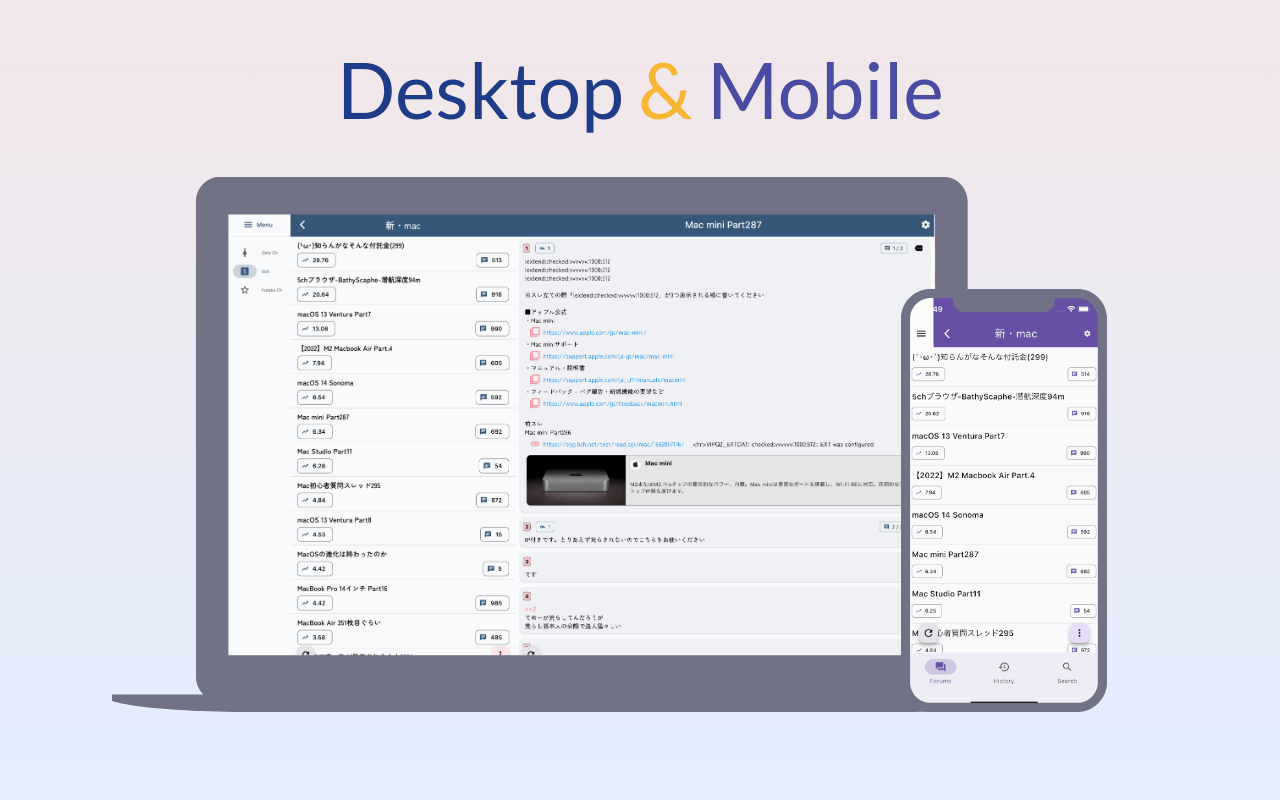
Task: Open the mobile settings gear
Action: pos(1087,333)
